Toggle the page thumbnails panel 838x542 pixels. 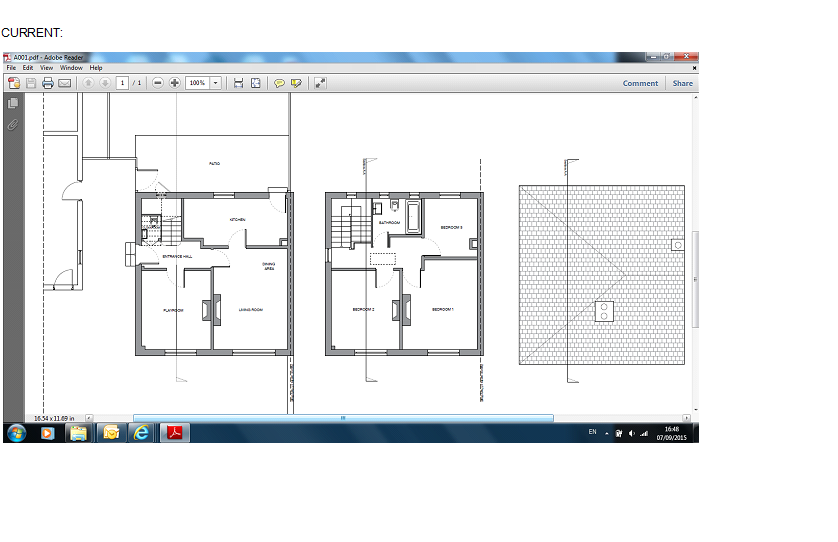tap(13, 103)
